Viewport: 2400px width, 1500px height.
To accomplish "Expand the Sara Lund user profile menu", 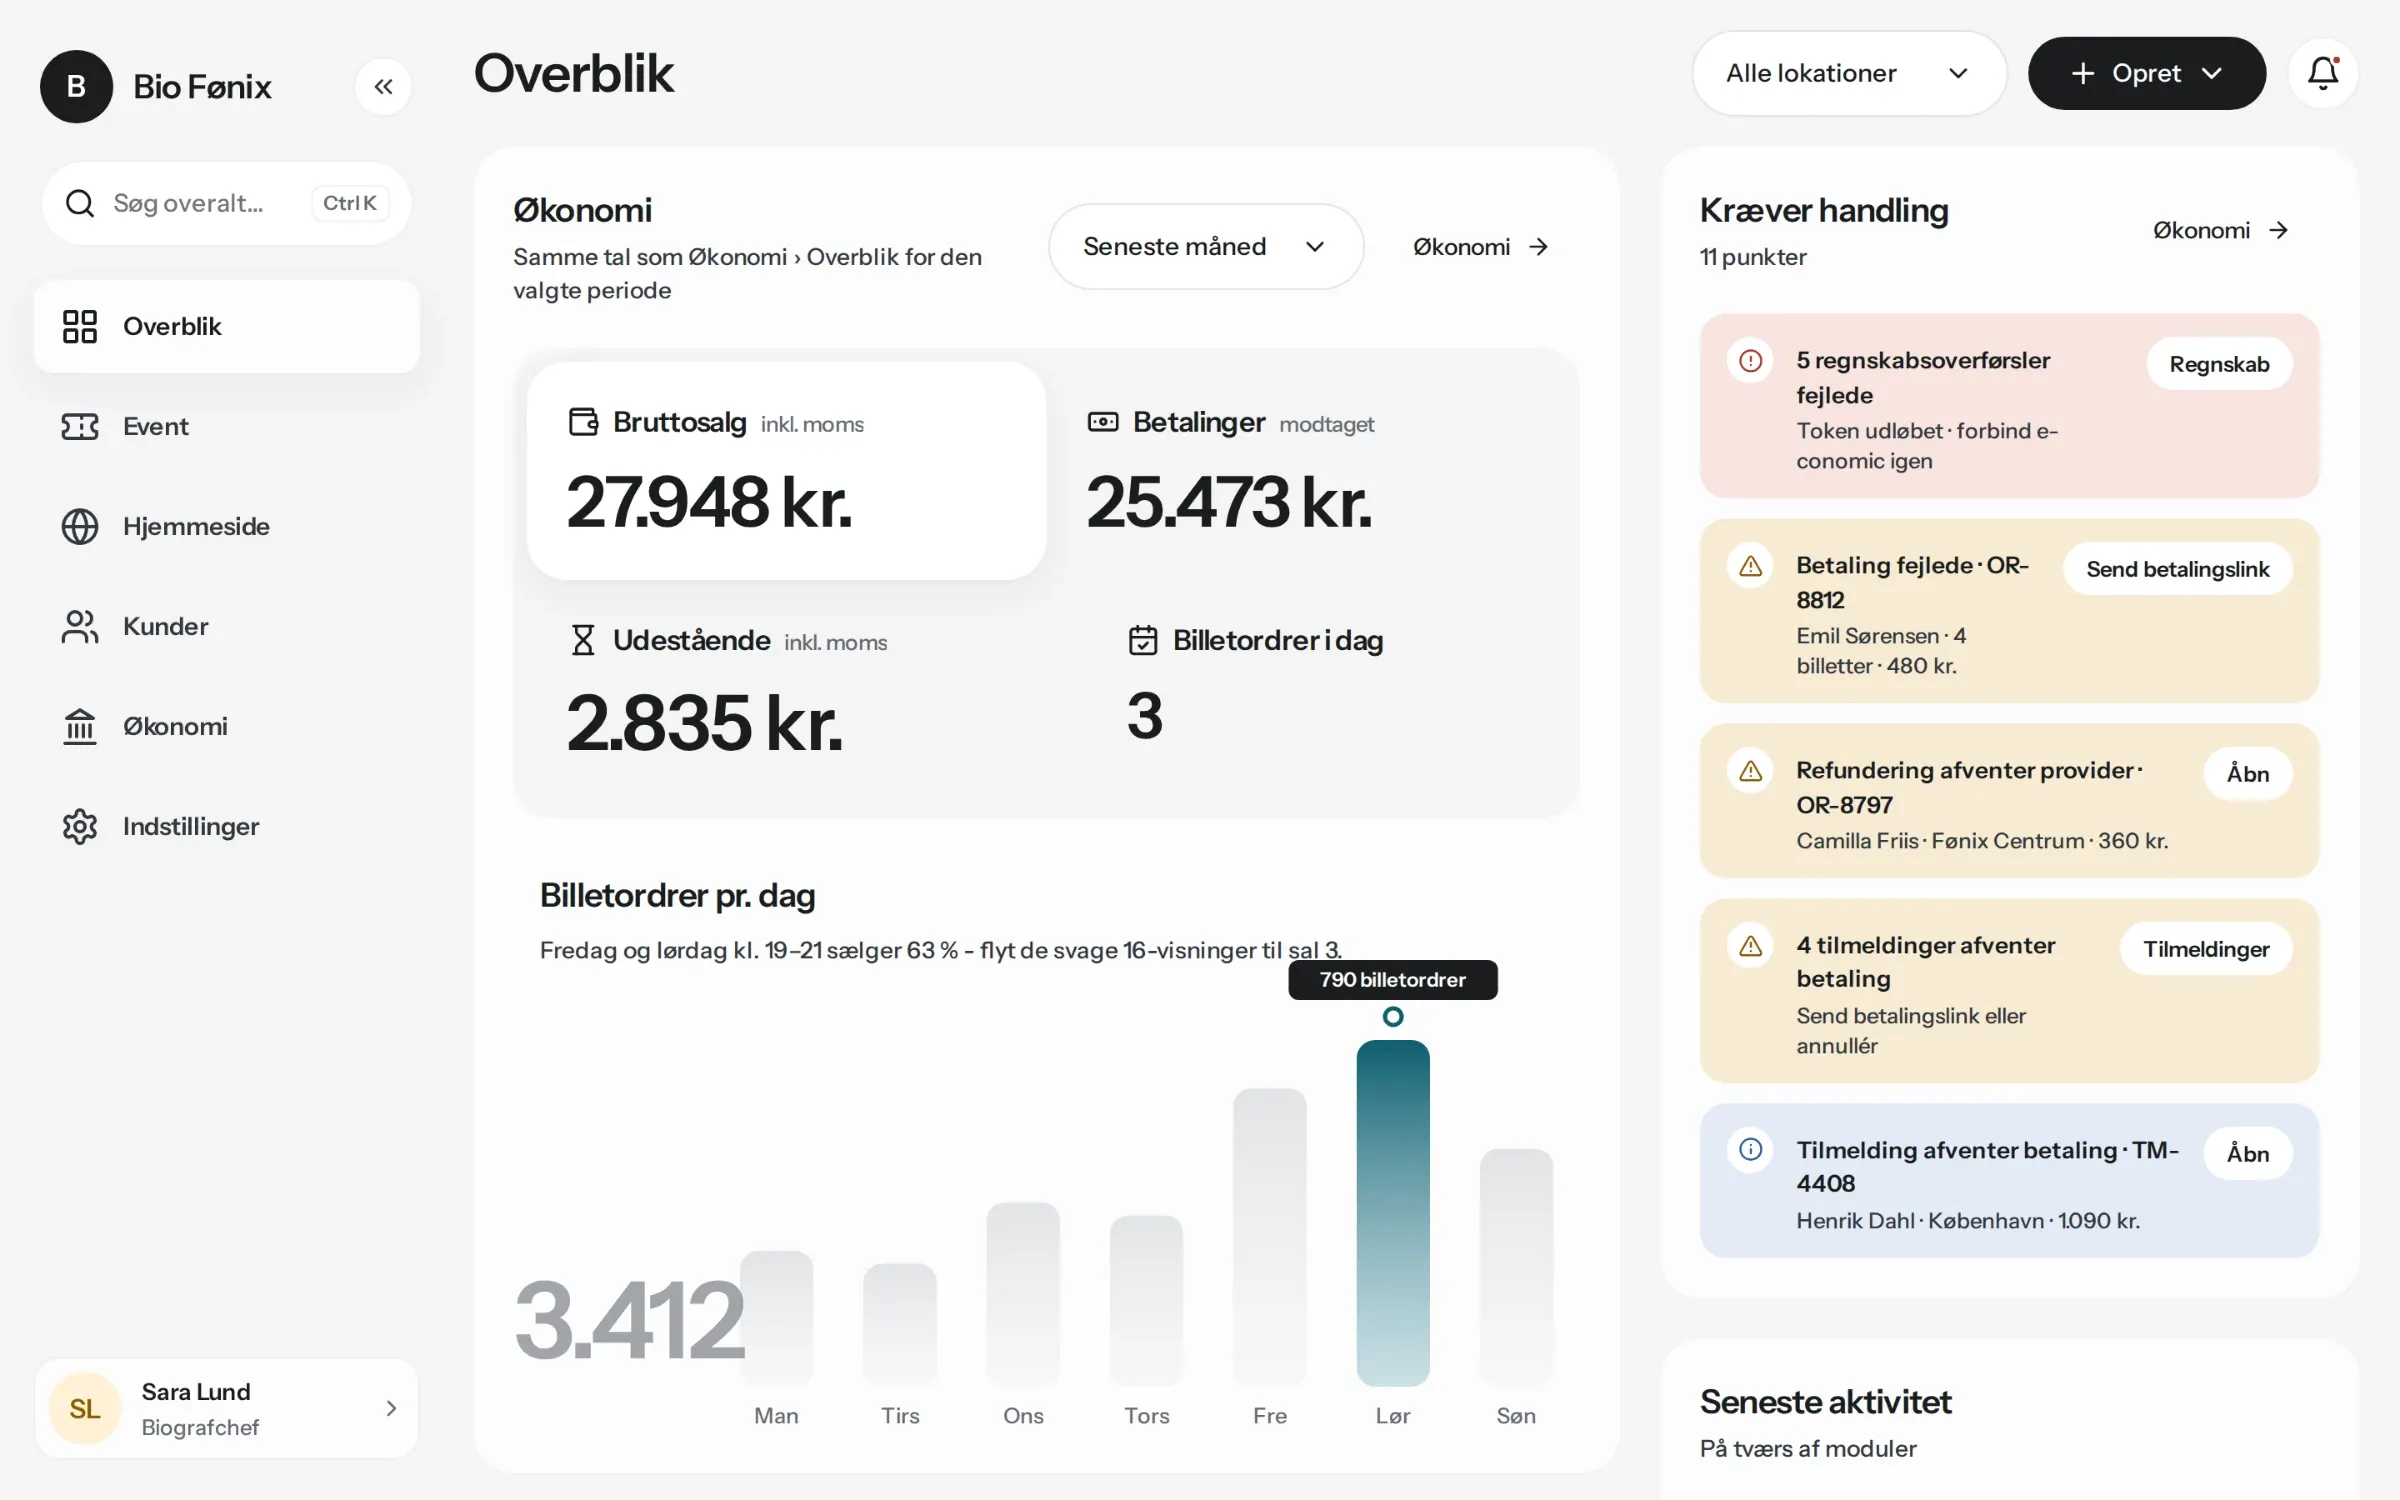I will [x=227, y=1408].
